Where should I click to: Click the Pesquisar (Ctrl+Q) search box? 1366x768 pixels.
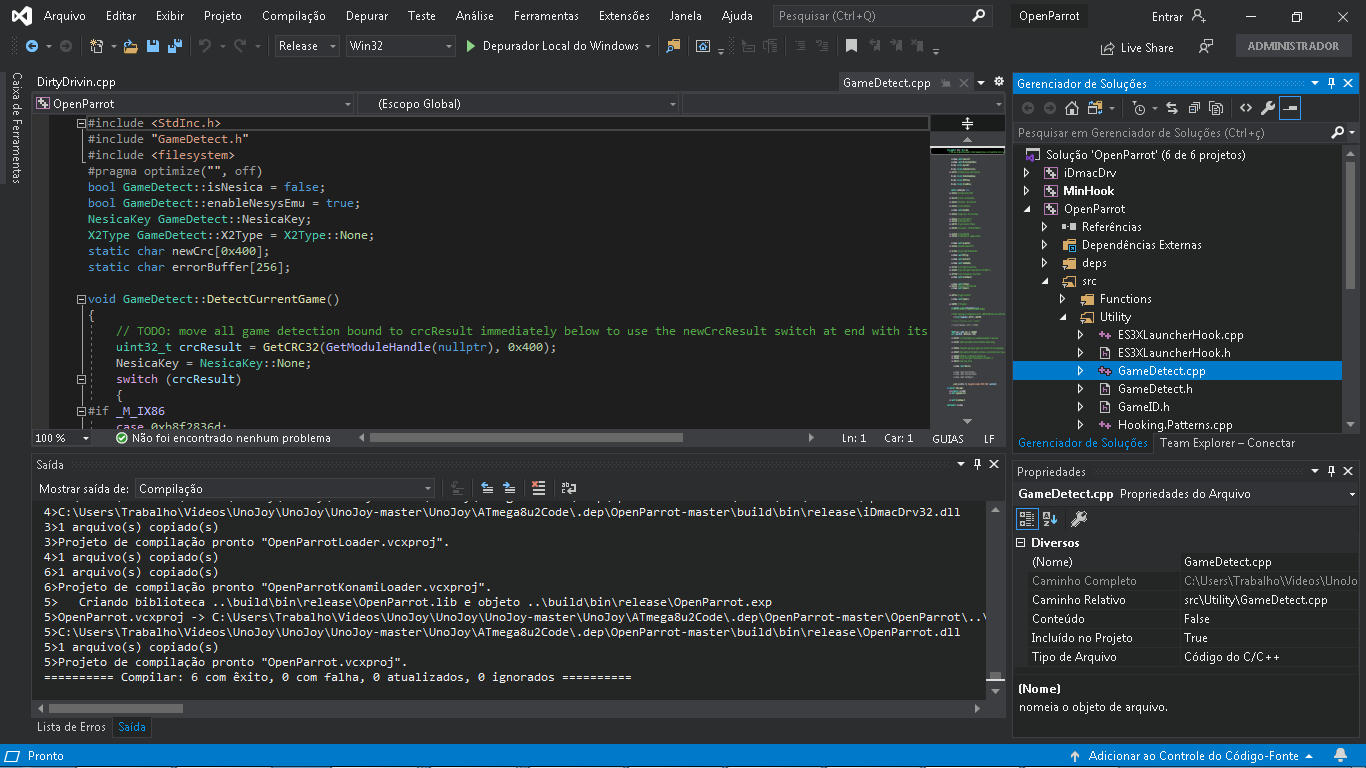tap(882, 16)
